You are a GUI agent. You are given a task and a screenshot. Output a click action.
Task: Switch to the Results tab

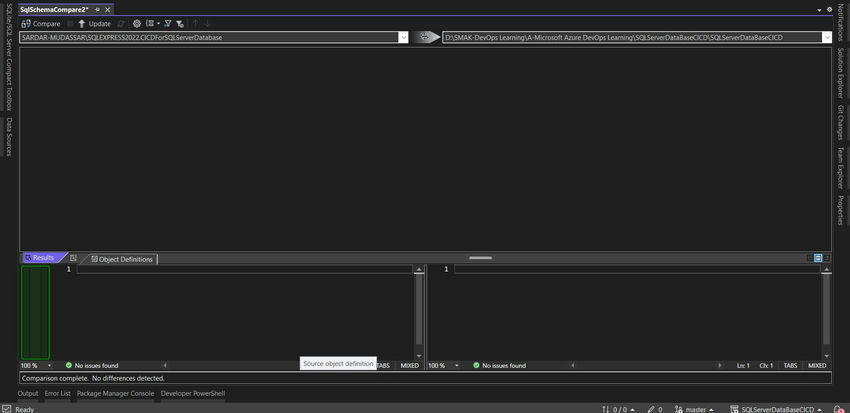click(x=42, y=258)
